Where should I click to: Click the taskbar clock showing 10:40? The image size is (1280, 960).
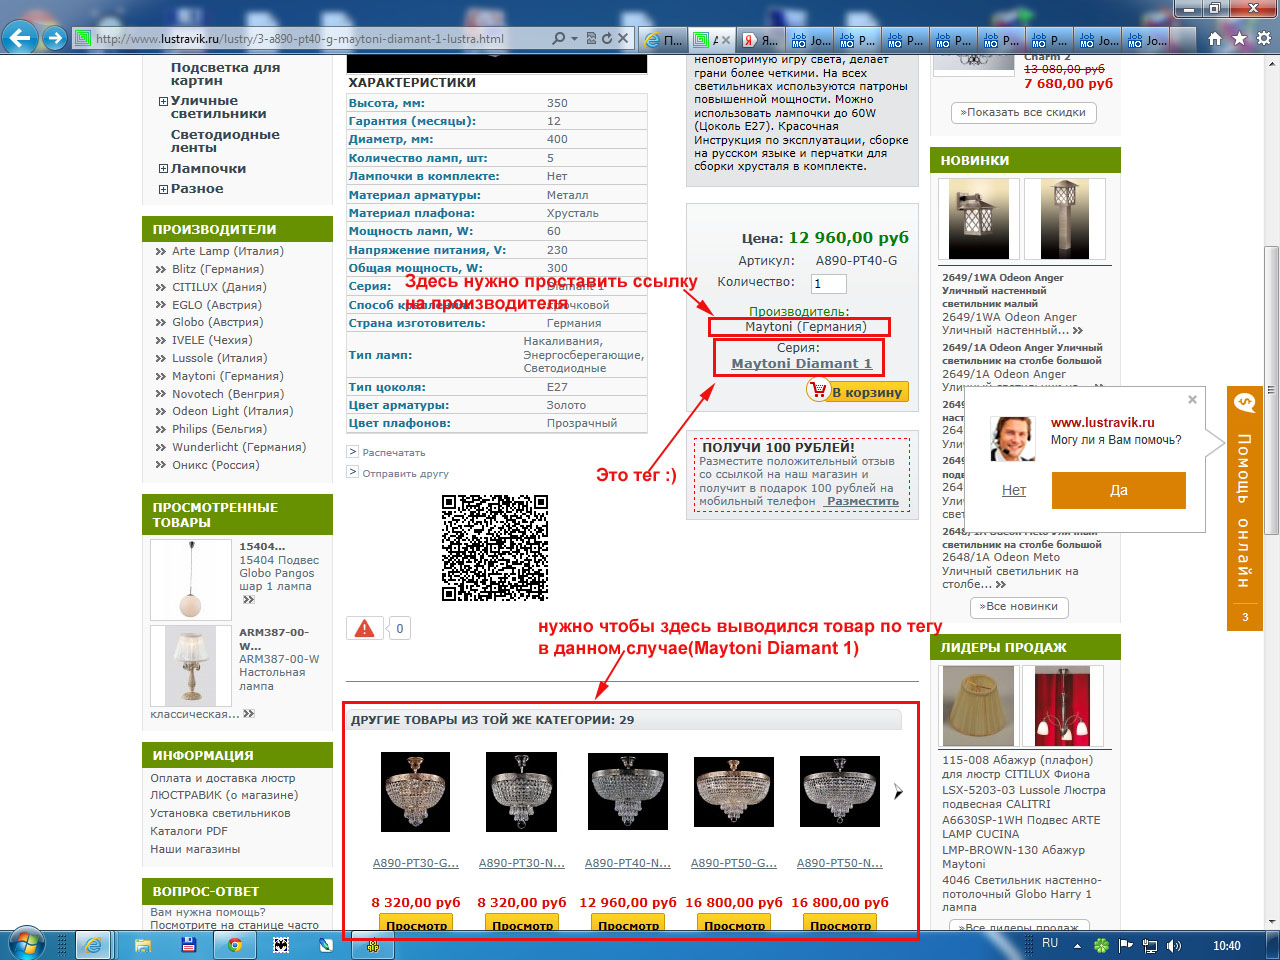click(x=1227, y=946)
